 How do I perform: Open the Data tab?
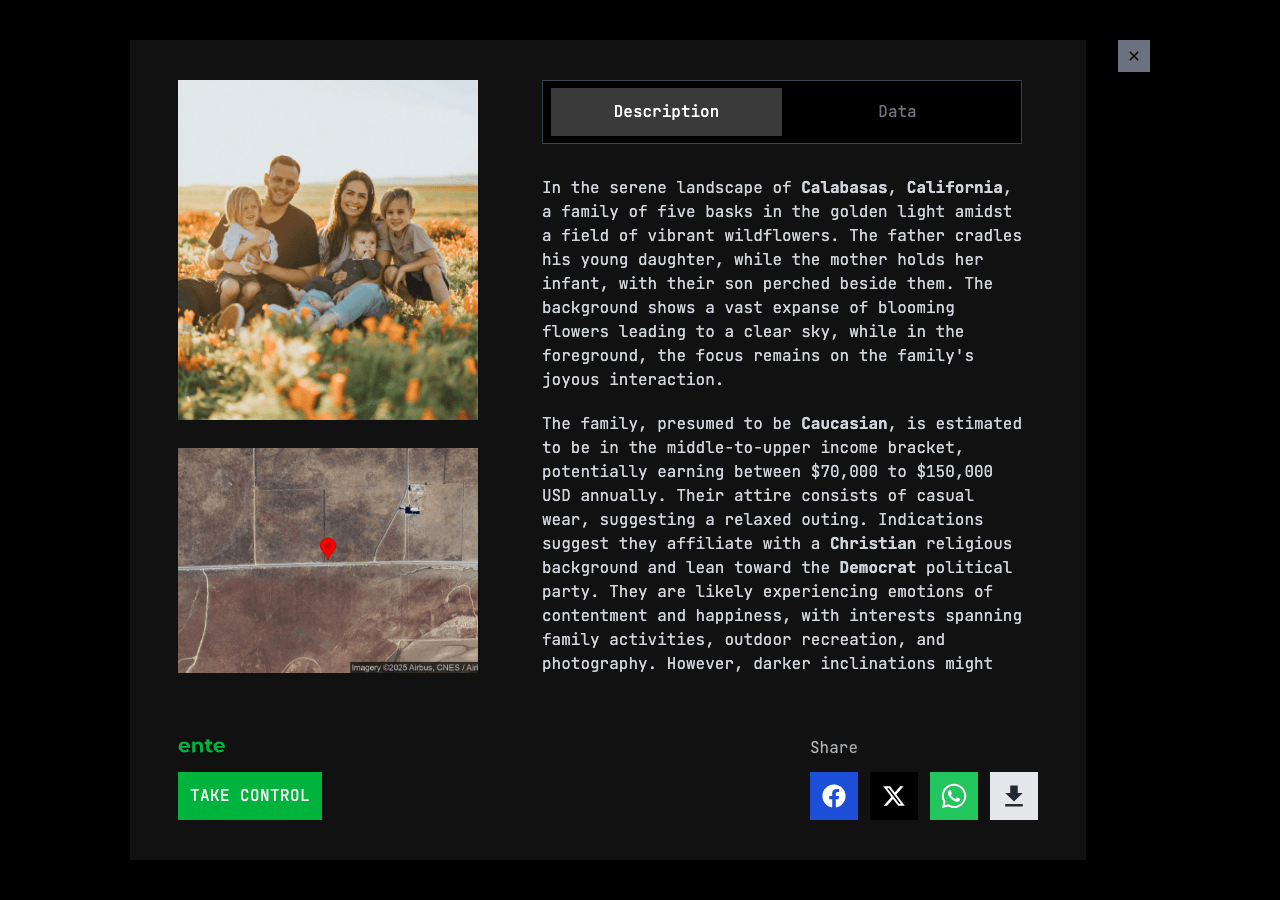pyautogui.click(x=897, y=112)
